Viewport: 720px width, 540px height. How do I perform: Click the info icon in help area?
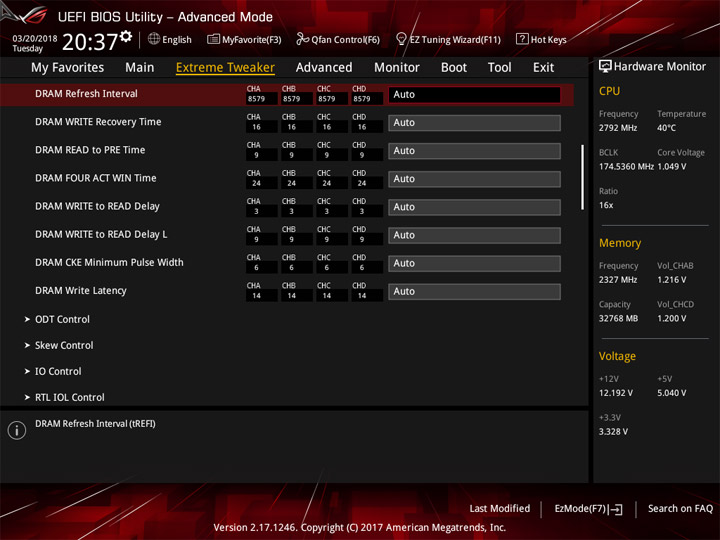pyautogui.click(x=17, y=430)
